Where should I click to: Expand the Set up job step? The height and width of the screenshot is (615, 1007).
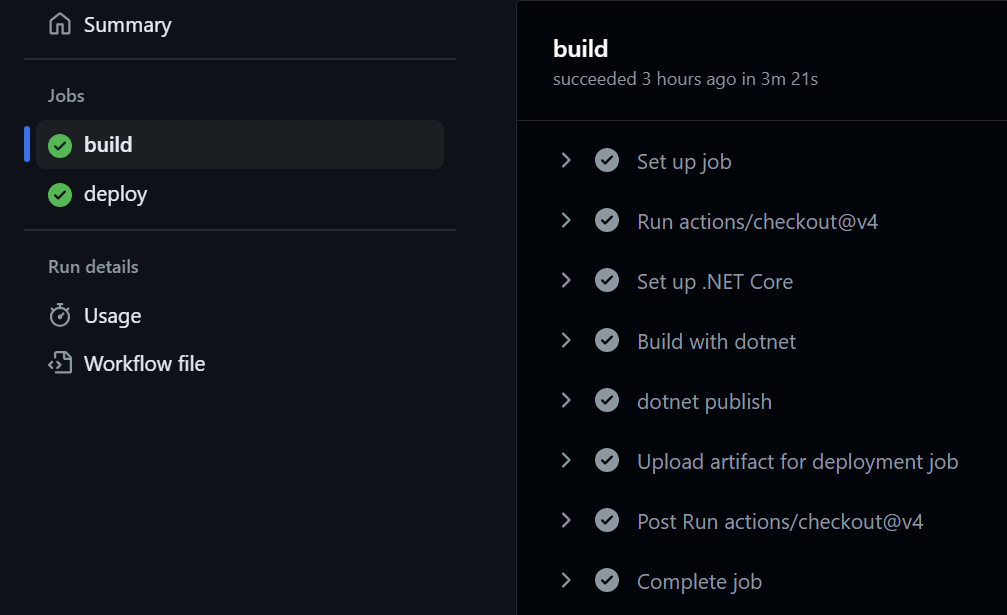tap(566, 160)
